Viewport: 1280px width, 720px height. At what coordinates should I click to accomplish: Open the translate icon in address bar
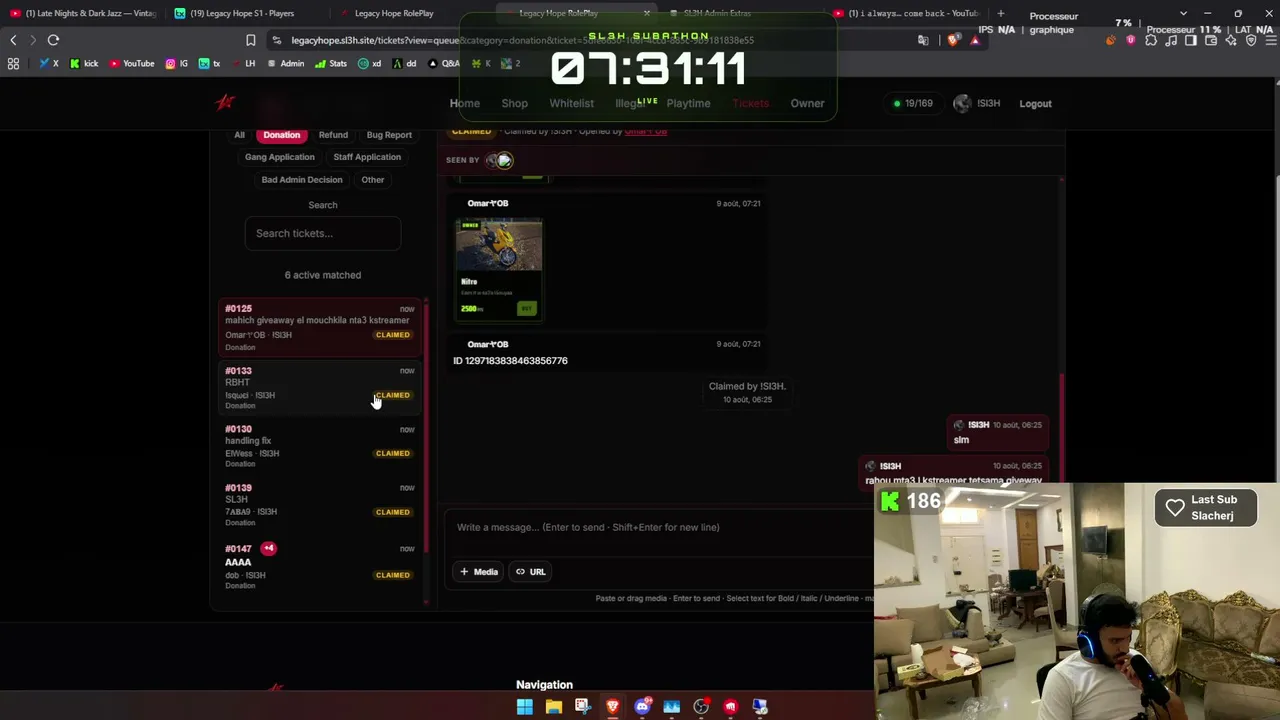(x=923, y=40)
